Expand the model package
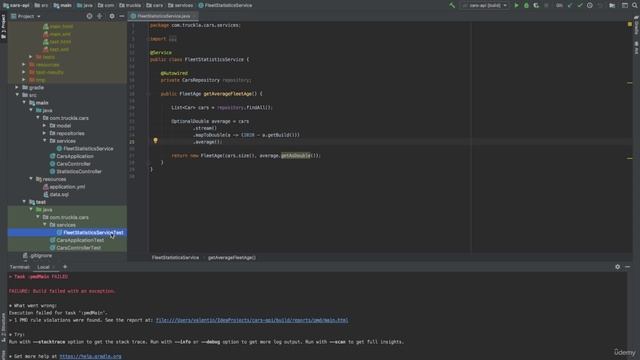Image resolution: width=640 pixels, height=360 pixels. pos(44,126)
